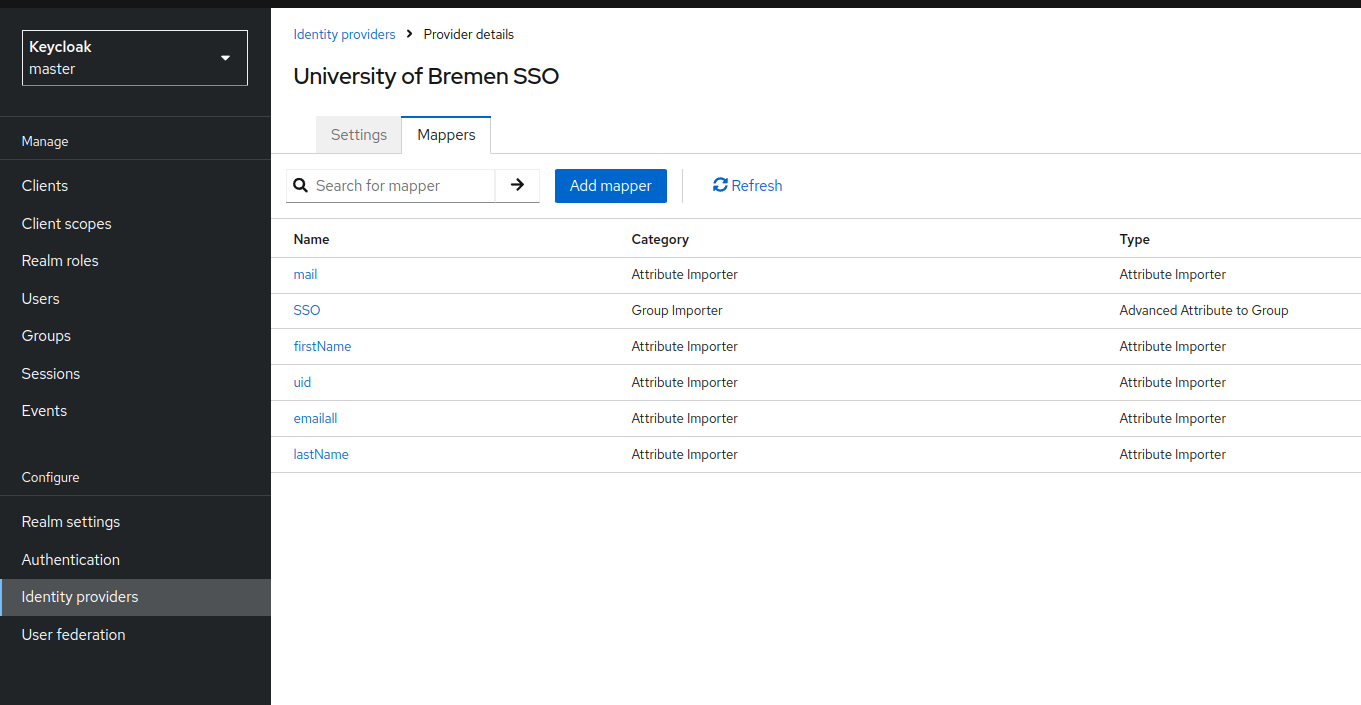Click the Name column header
Viewport: 1361px width, 705px height.
coord(311,239)
